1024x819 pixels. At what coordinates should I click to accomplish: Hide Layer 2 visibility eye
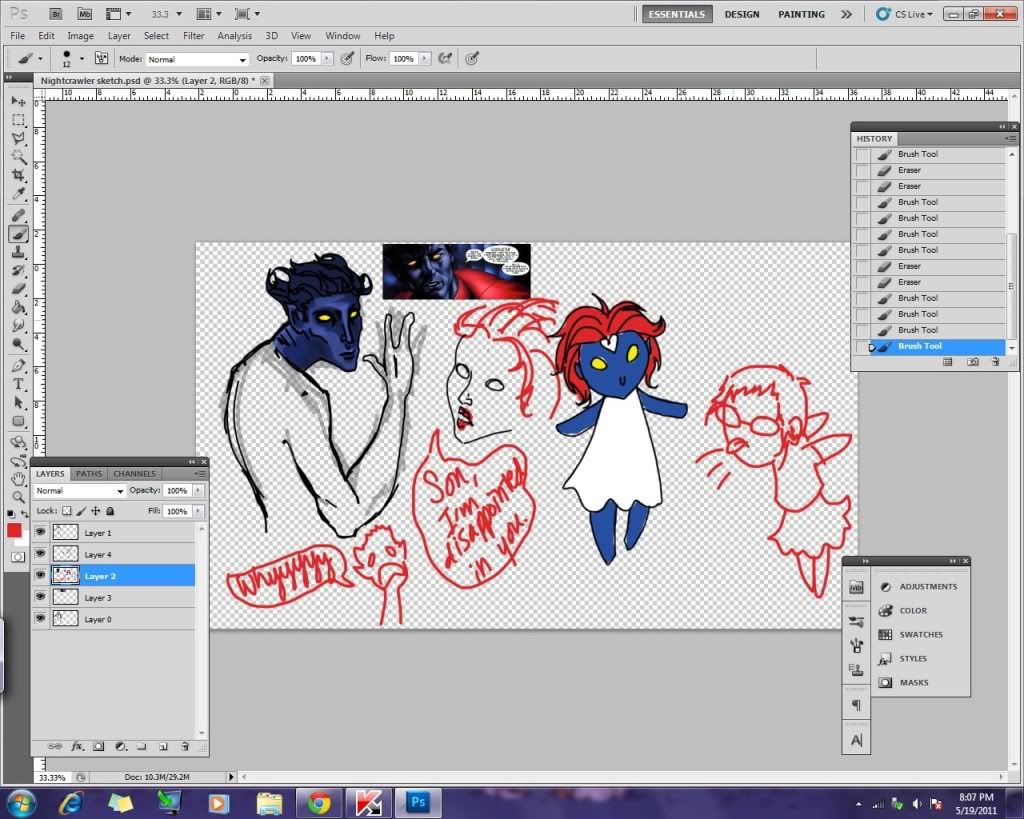[40, 575]
